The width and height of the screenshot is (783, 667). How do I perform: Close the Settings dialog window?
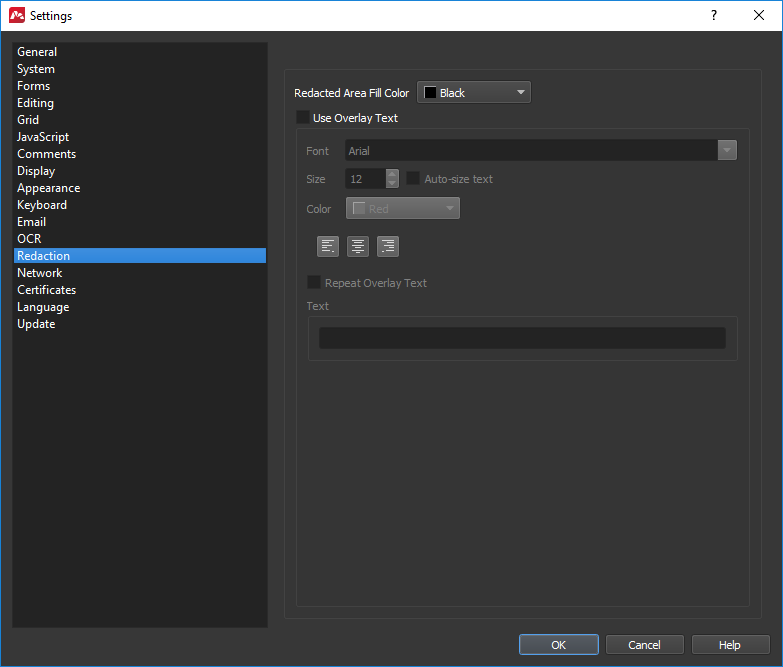[x=759, y=15]
